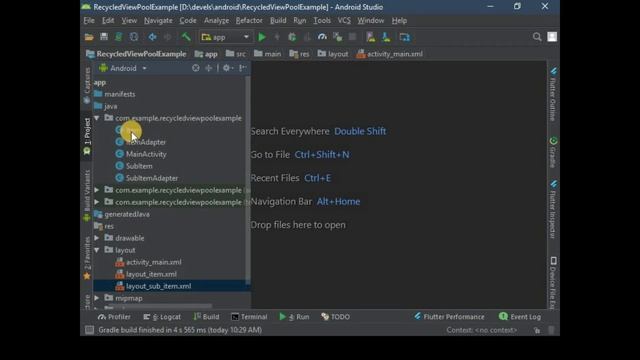Screen dimensions: 640x360
Task: Open the Analyze menu
Action: tap(216, 20)
